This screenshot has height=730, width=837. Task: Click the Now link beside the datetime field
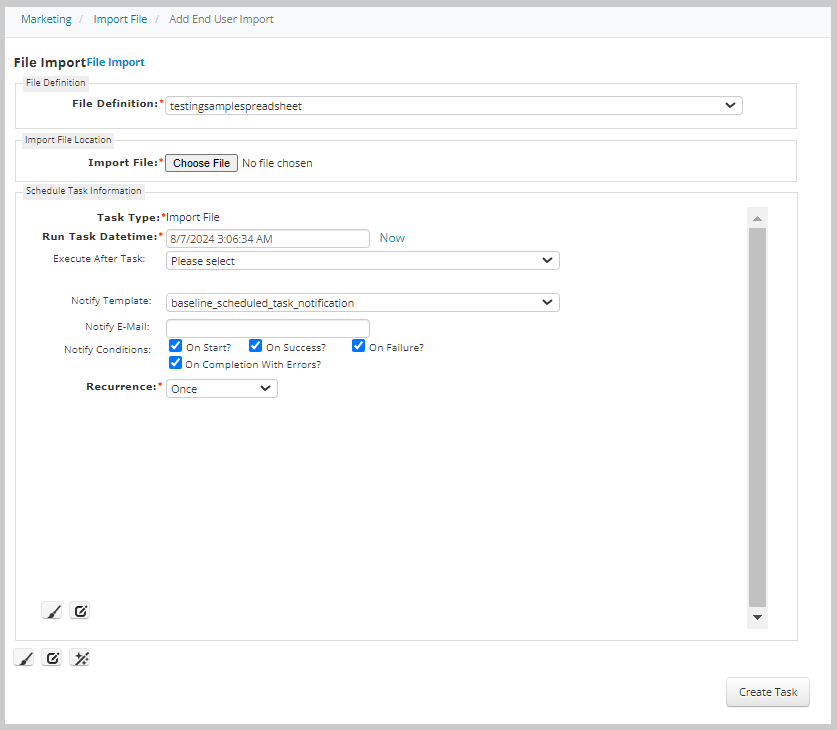(391, 237)
